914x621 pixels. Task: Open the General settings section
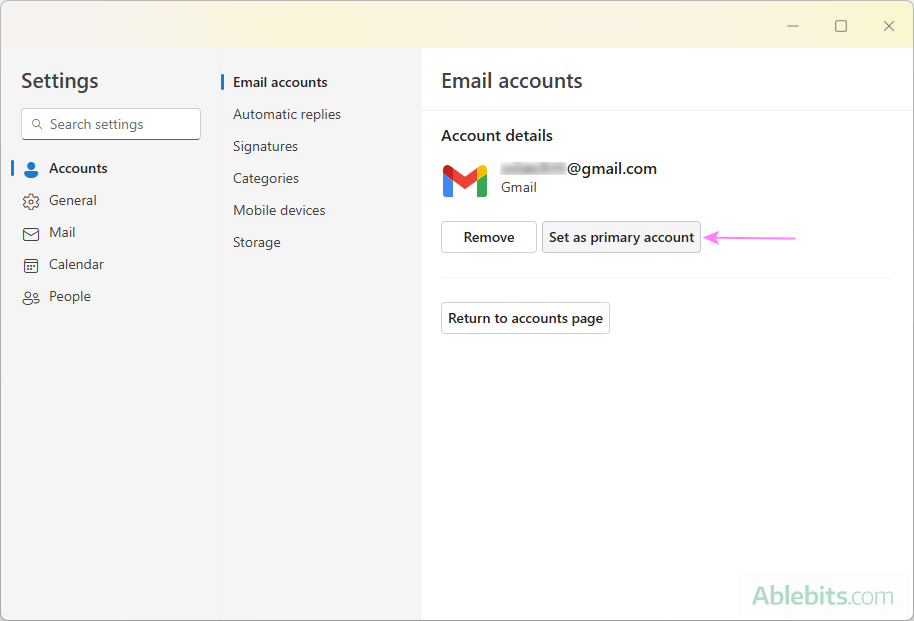[x=73, y=201]
